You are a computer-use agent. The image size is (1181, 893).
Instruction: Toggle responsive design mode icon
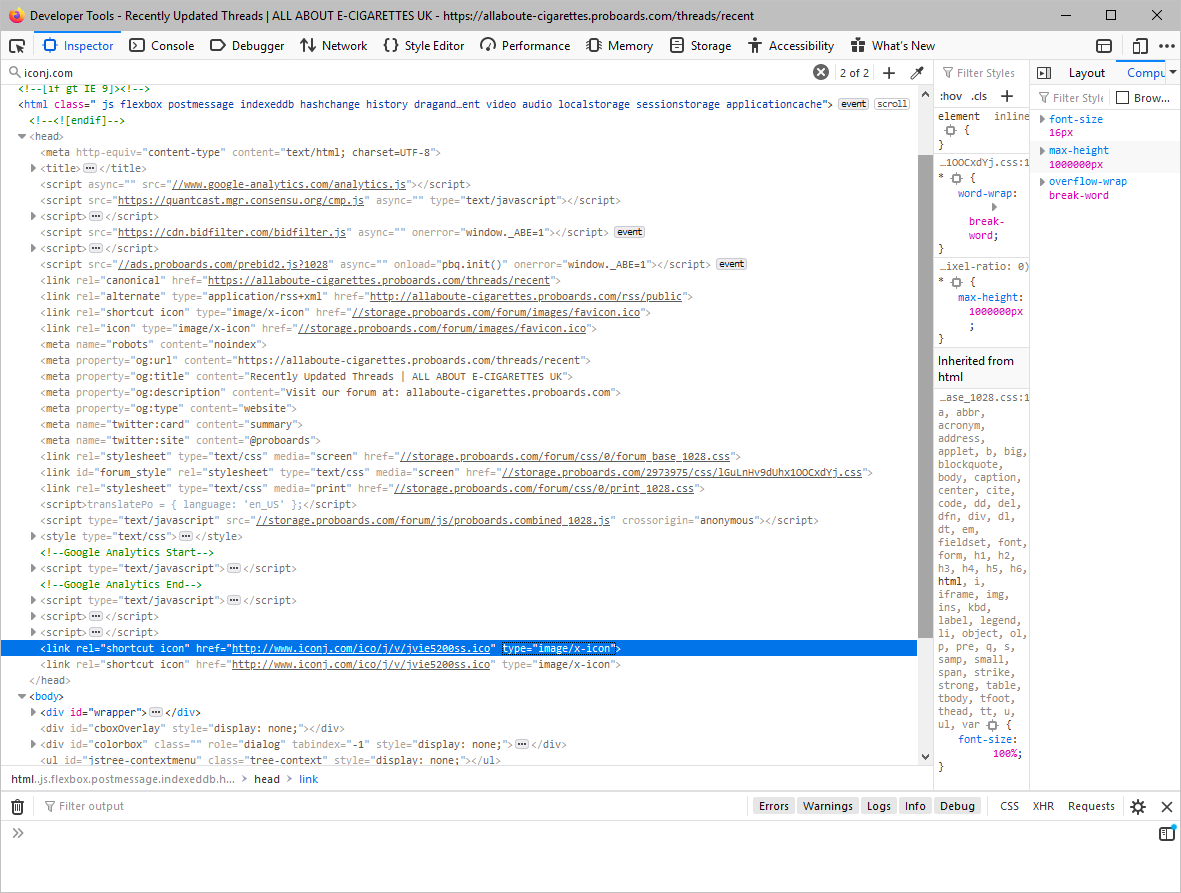click(x=1140, y=46)
